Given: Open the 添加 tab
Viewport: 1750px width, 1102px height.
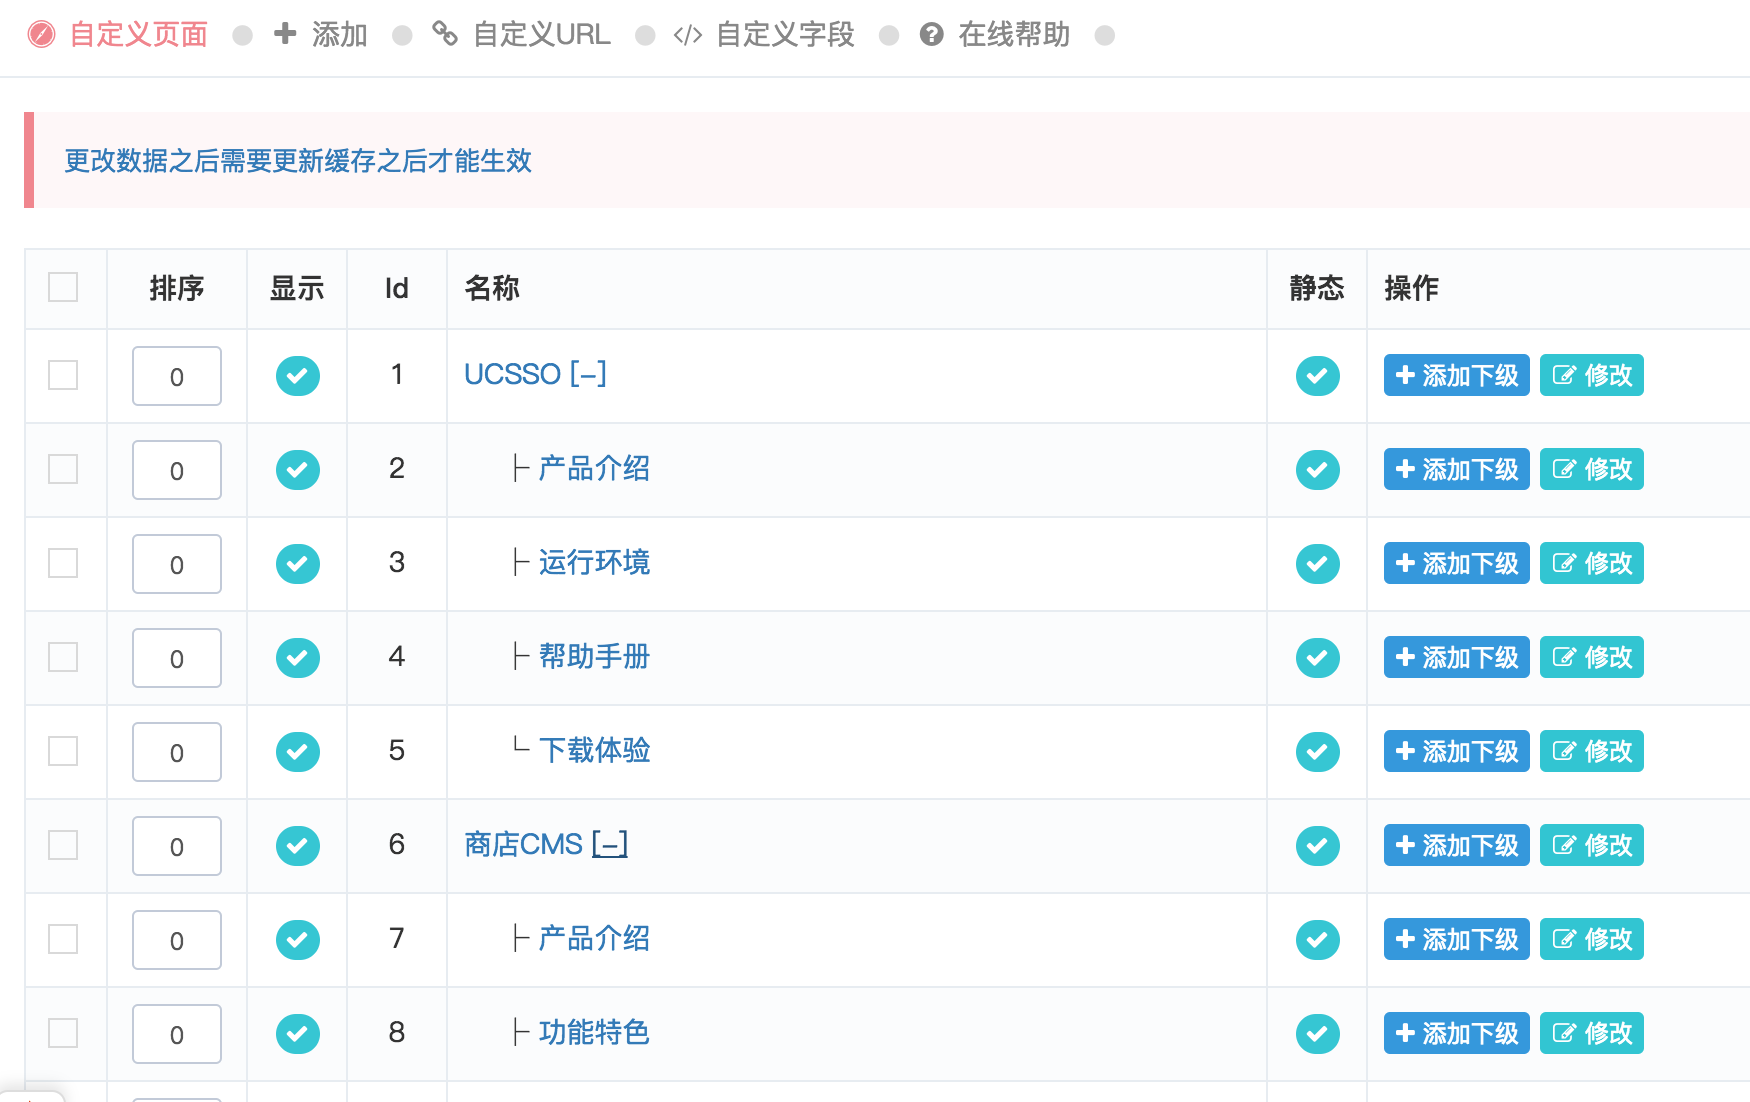Looking at the screenshot, I should pyautogui.click(x=321, y=35).
